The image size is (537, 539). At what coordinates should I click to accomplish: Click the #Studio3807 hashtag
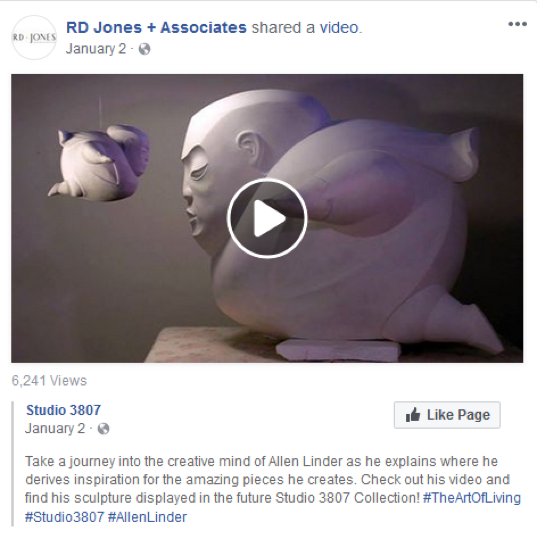click(x=64, y=517)
